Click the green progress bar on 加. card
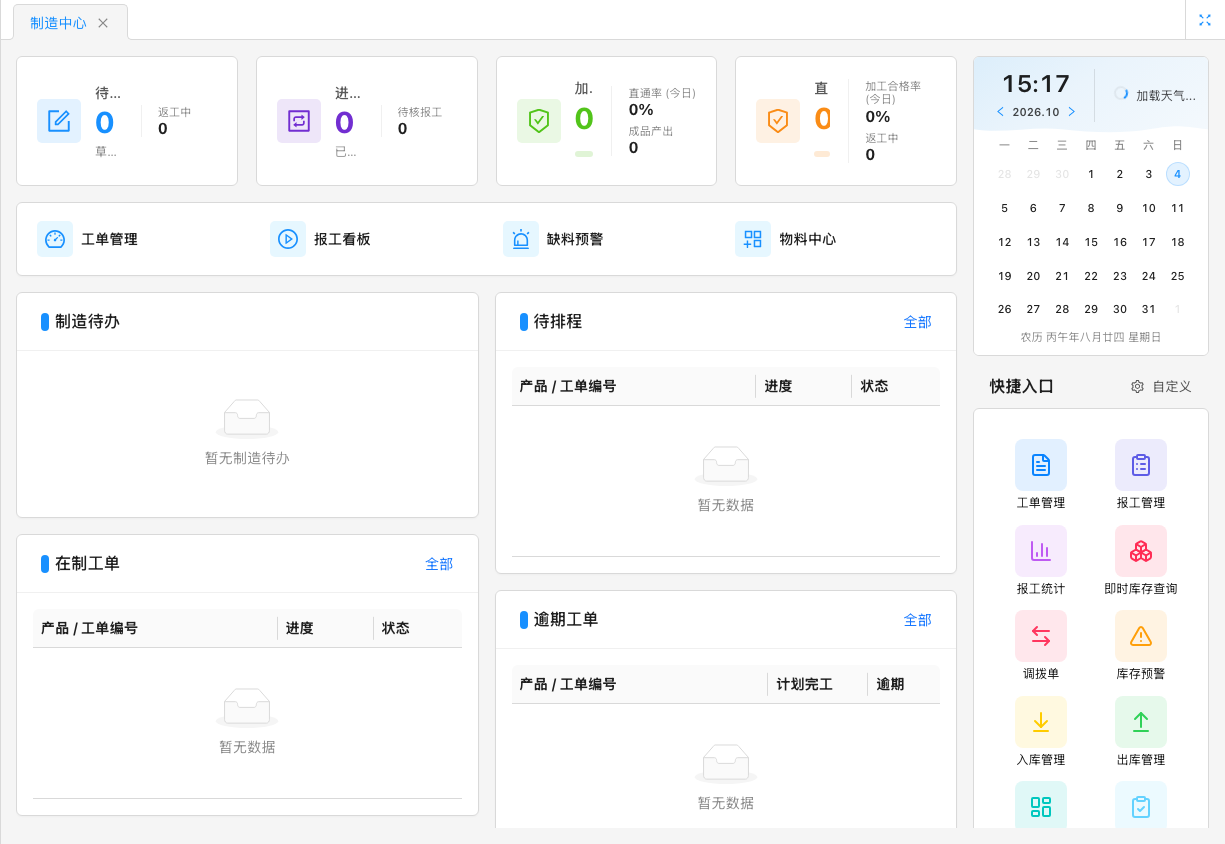This screenshot has width=1225, height=844. tap(584, 154)
